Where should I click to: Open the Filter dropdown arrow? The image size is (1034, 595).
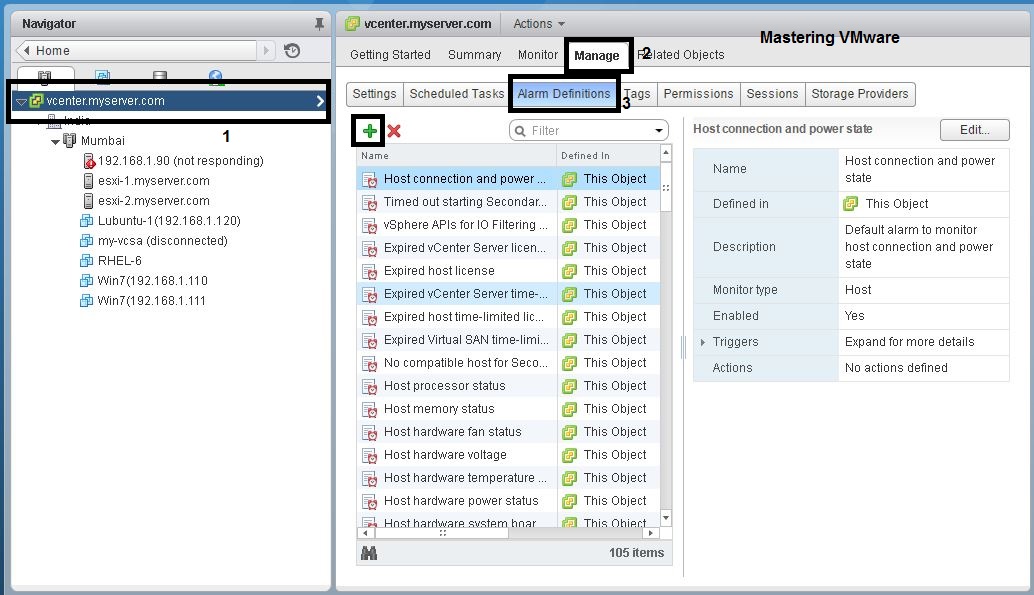[658, 131]
